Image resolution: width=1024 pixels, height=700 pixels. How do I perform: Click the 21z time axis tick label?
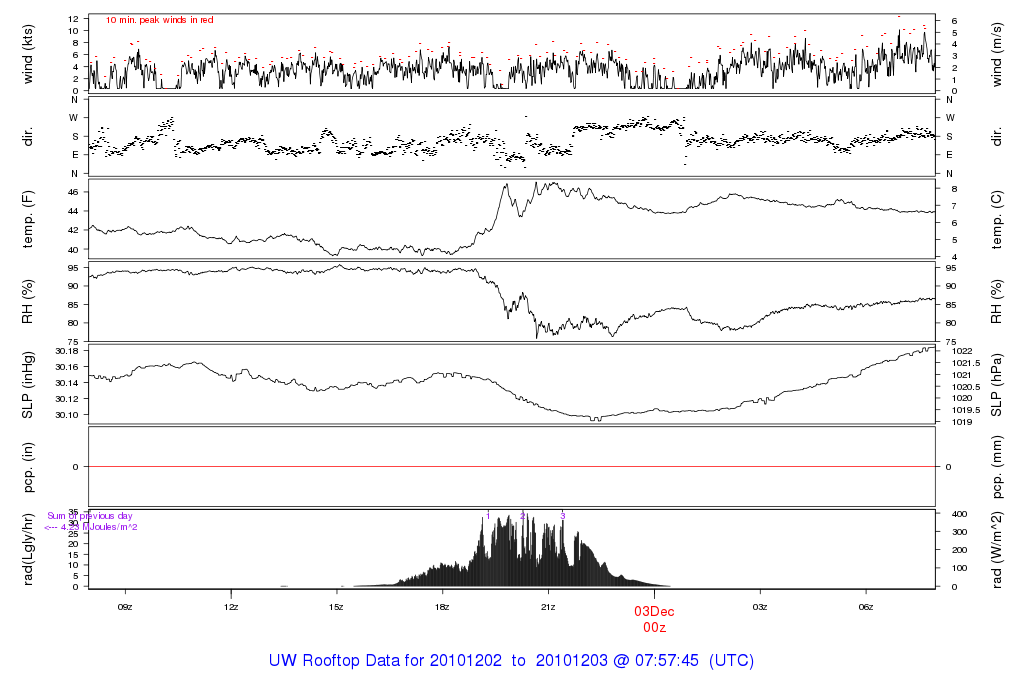(x=548, y=607)
